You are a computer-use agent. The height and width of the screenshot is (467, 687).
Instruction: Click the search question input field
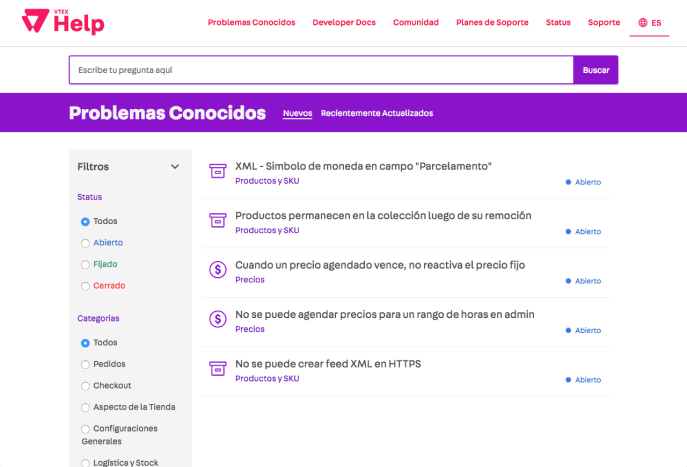point(321,70)
